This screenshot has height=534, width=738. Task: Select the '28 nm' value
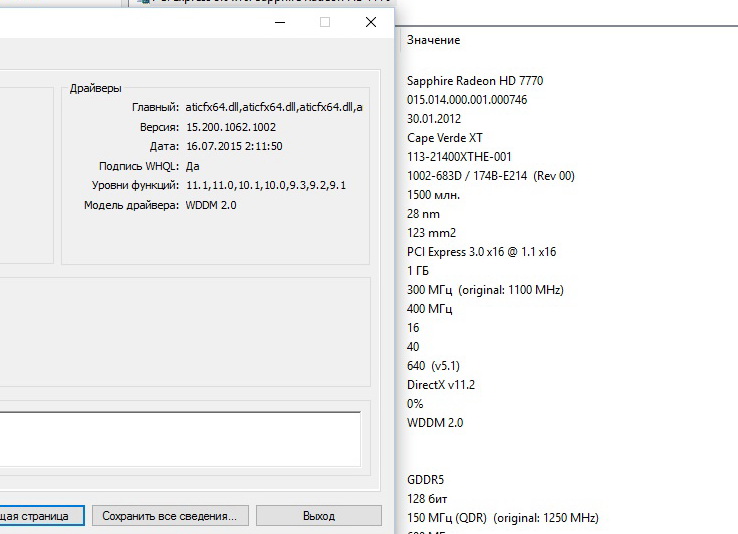coord(423,214)
